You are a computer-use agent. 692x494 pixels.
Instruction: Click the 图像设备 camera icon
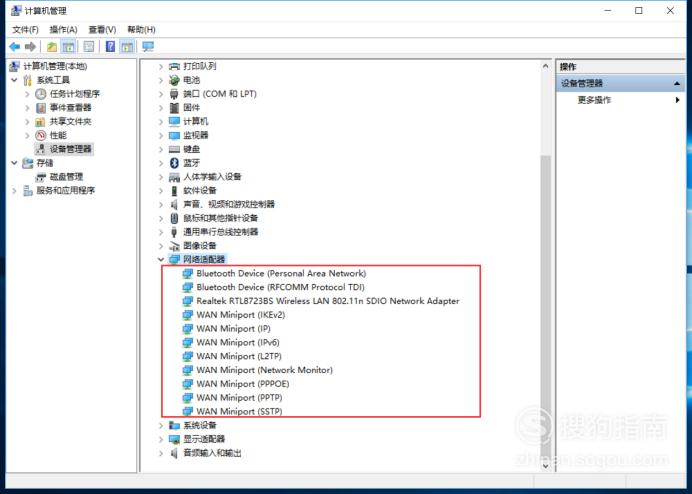[175, 246]
